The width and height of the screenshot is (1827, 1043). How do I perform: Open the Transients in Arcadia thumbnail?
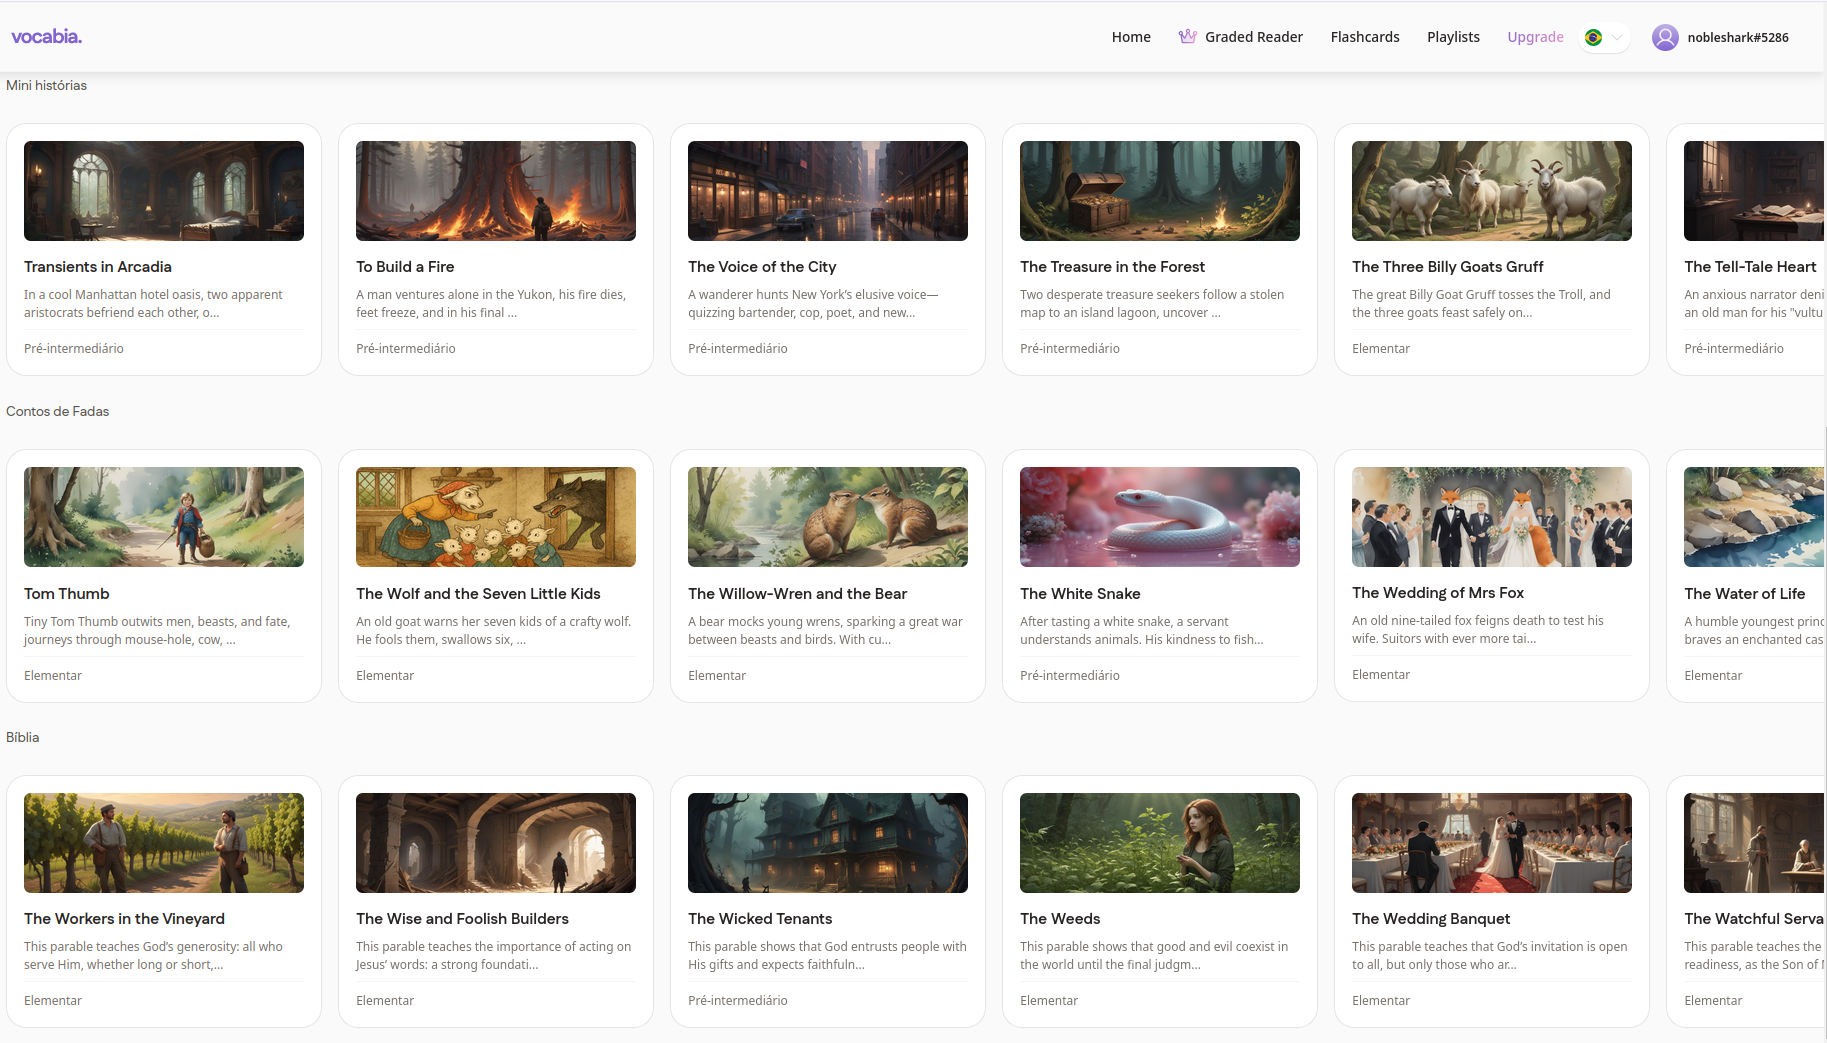(164, 191)
